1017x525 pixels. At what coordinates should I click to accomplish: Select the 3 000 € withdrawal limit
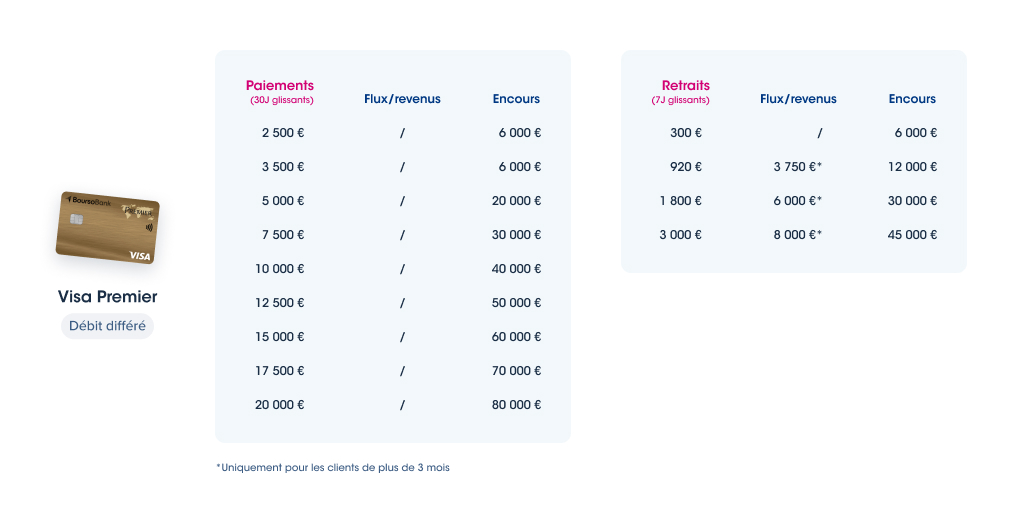point(680,234)
